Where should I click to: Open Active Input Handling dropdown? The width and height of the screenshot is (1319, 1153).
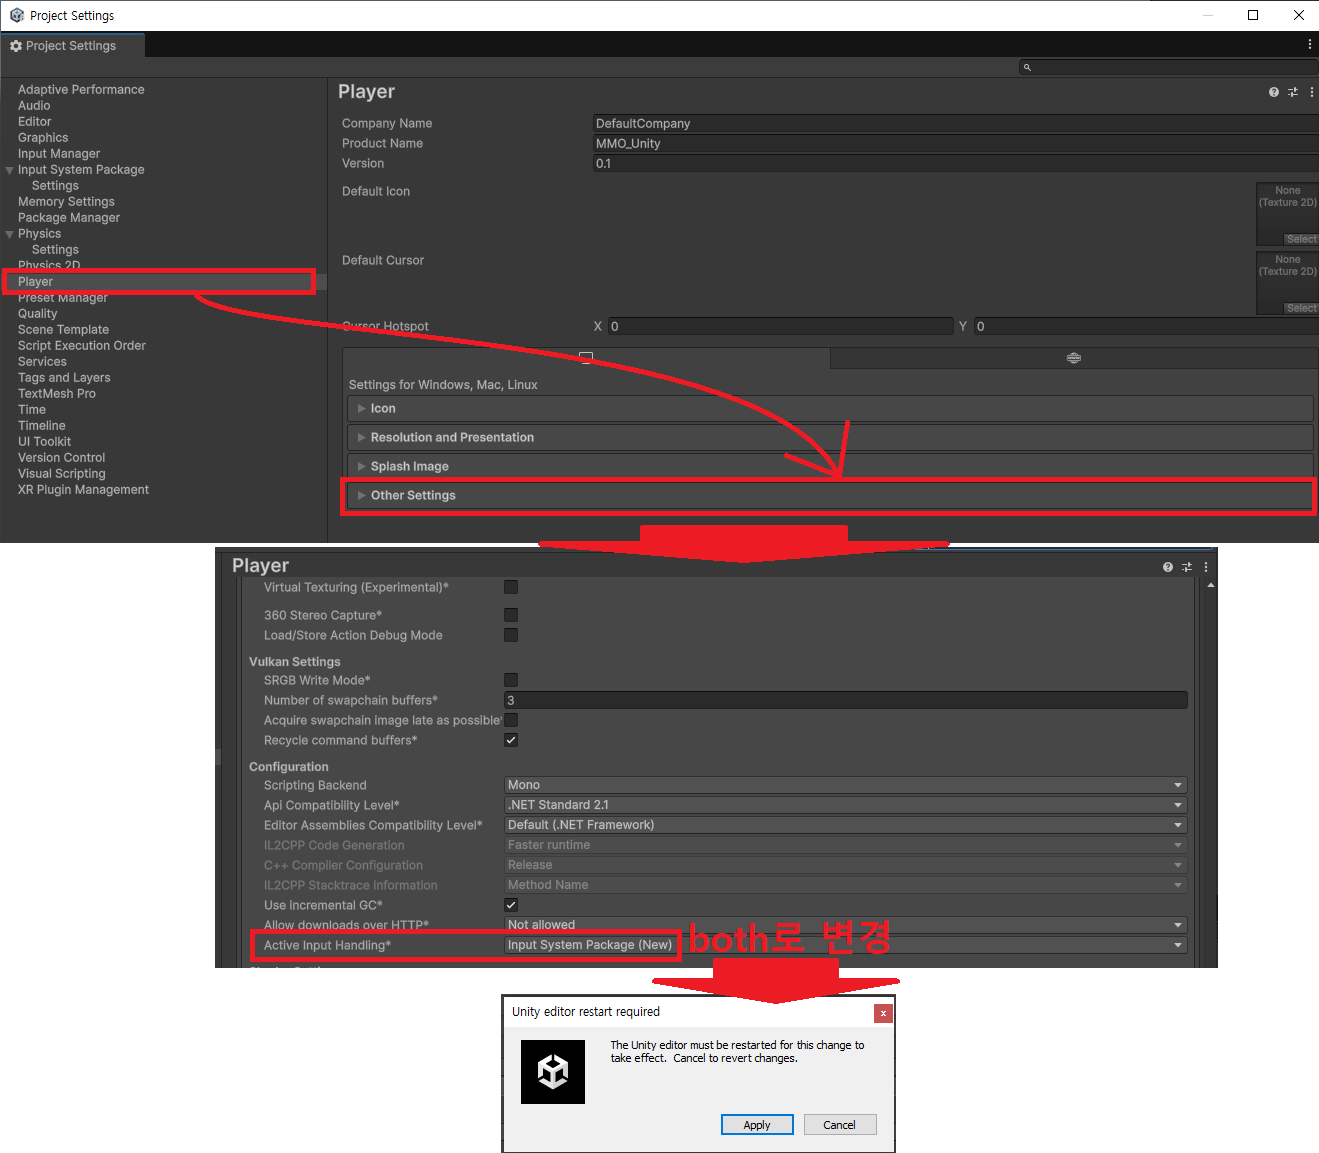click(x=846, y=945)
